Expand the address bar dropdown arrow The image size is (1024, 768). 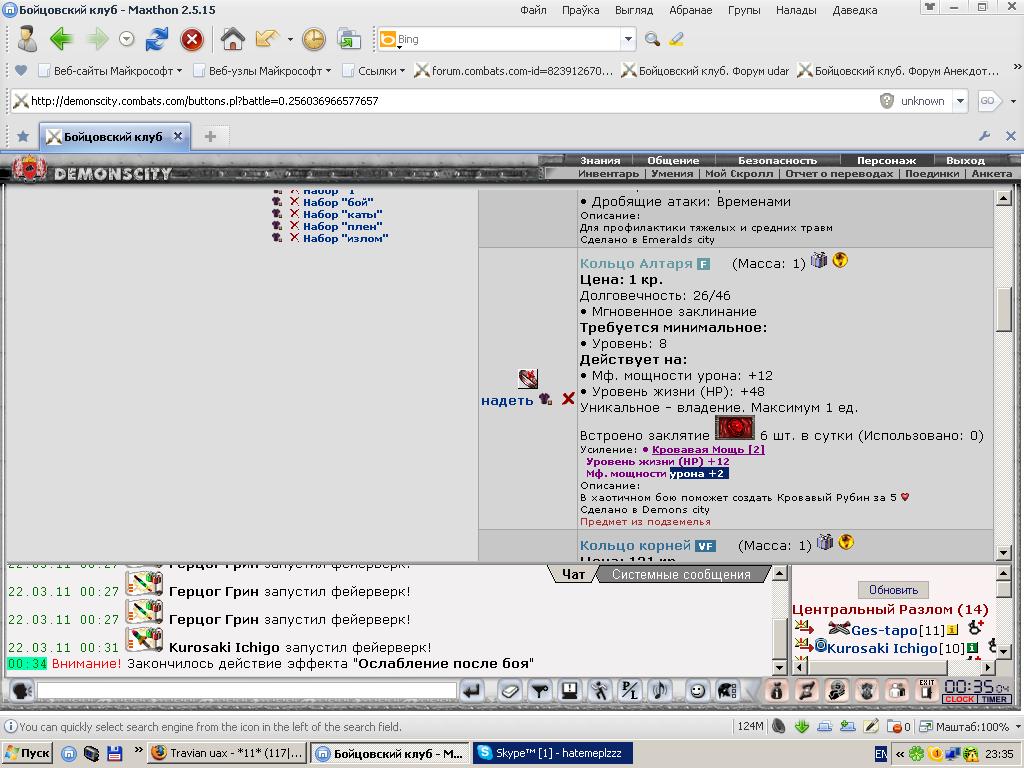pos(960,101)
